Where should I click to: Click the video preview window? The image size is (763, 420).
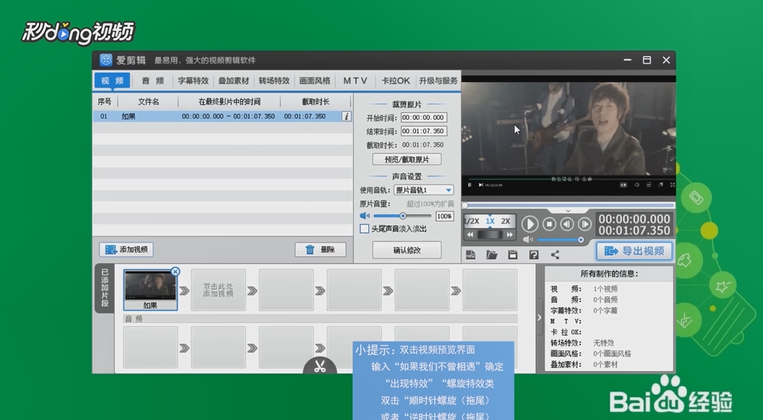click(x=568, y=136)
